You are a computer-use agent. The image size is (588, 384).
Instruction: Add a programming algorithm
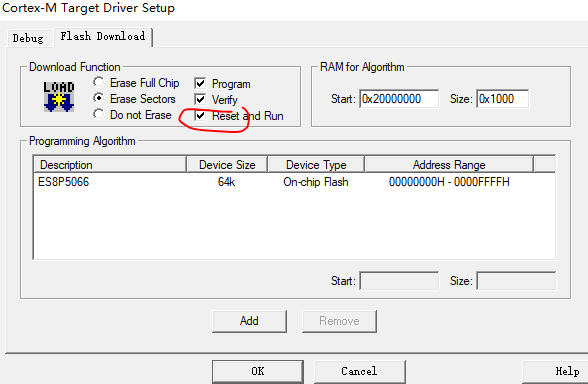(x=249, y=321)
